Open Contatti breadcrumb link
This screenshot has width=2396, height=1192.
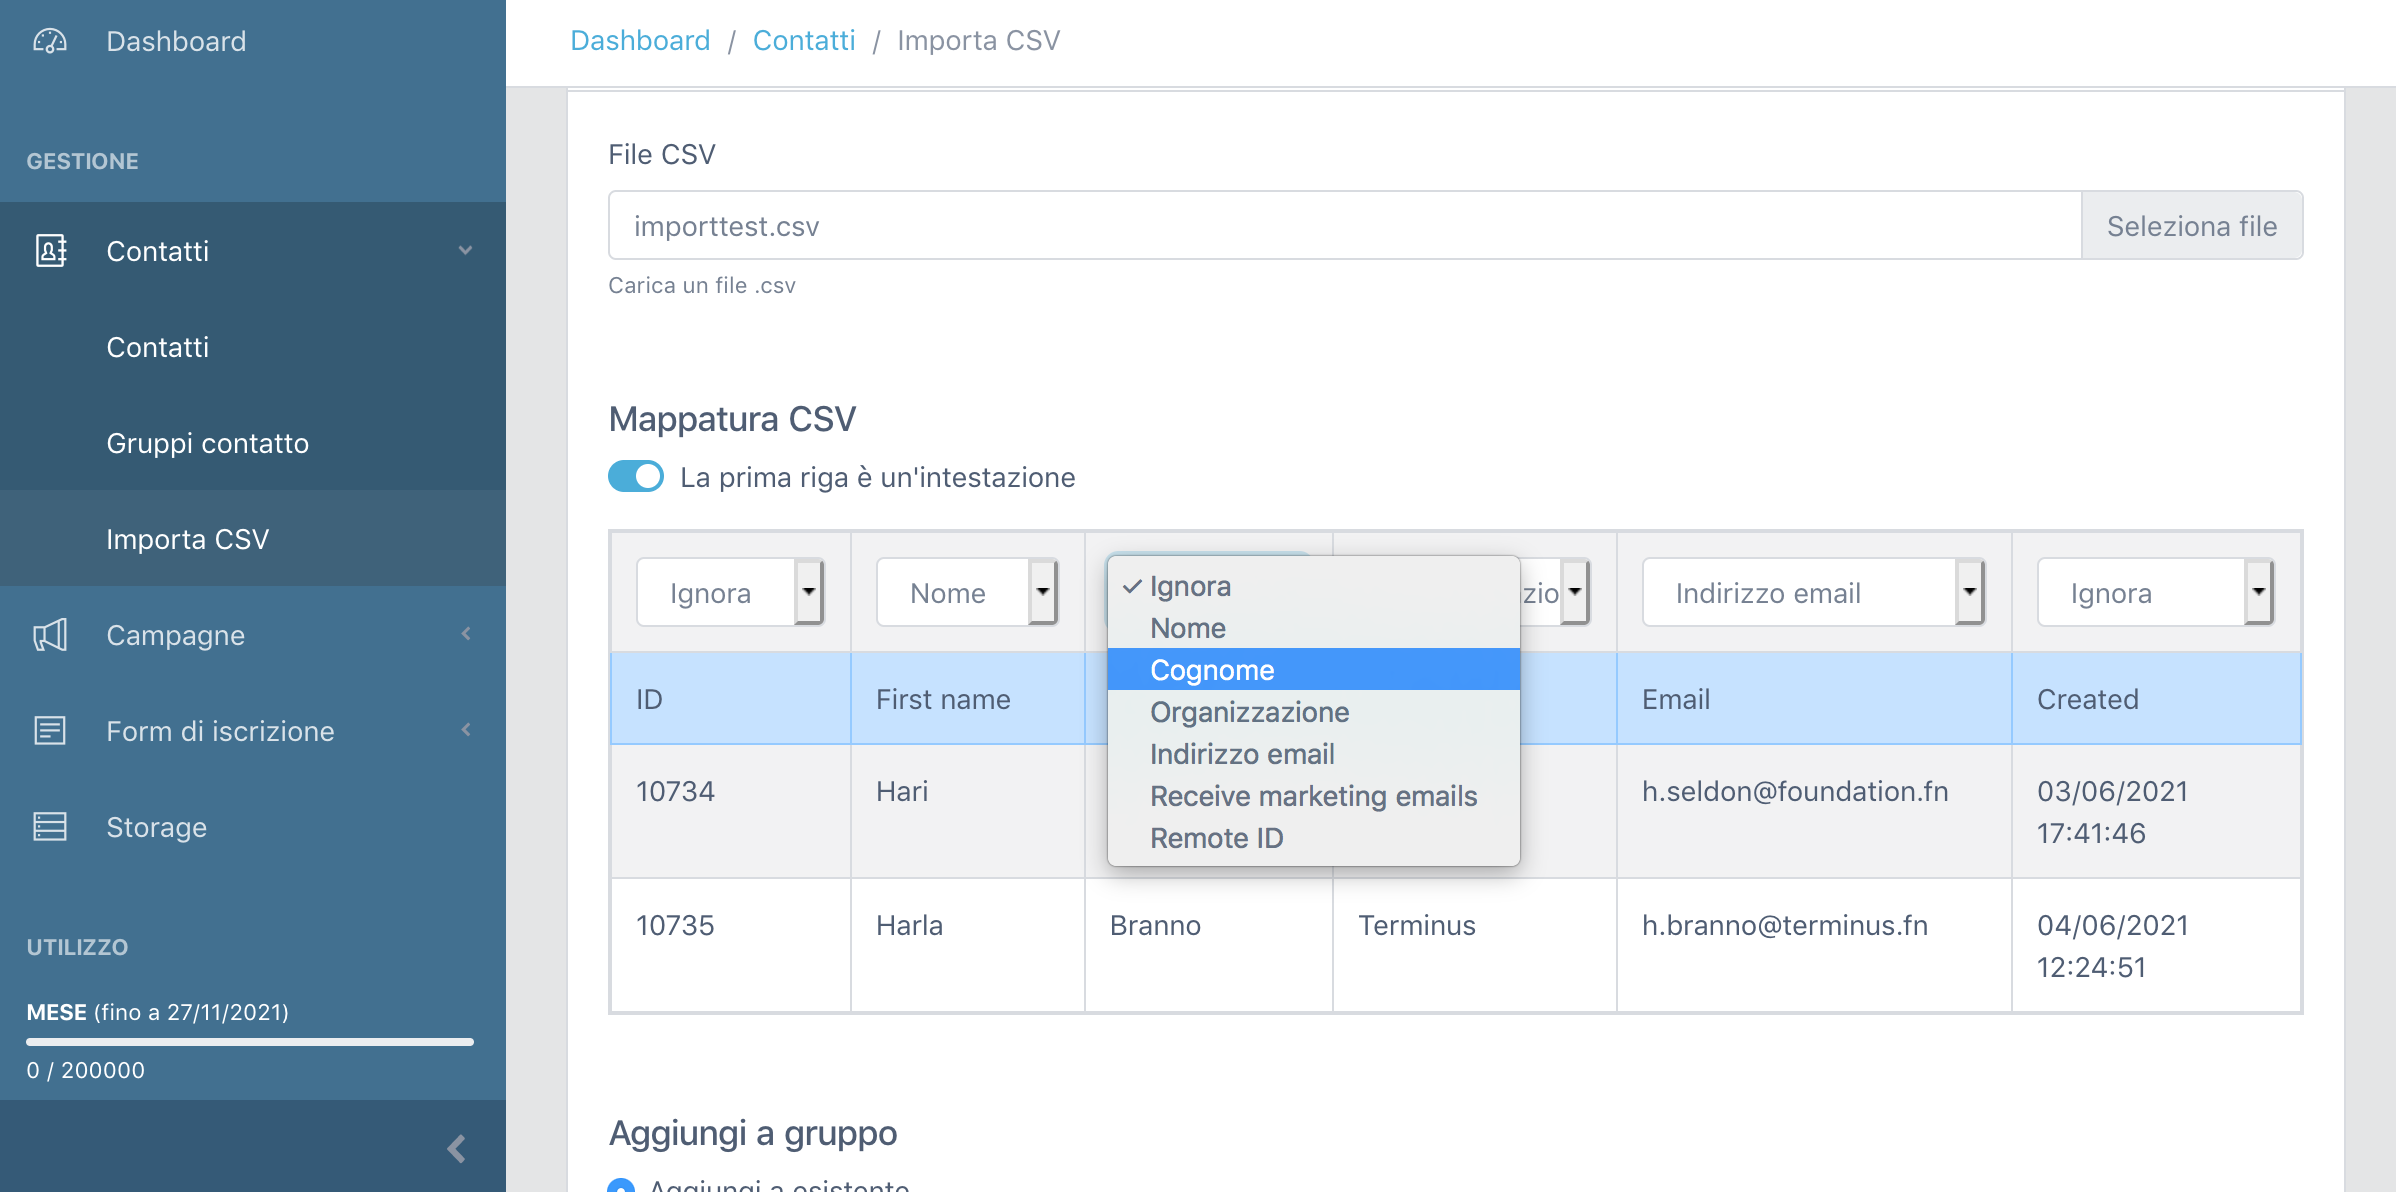803,41
